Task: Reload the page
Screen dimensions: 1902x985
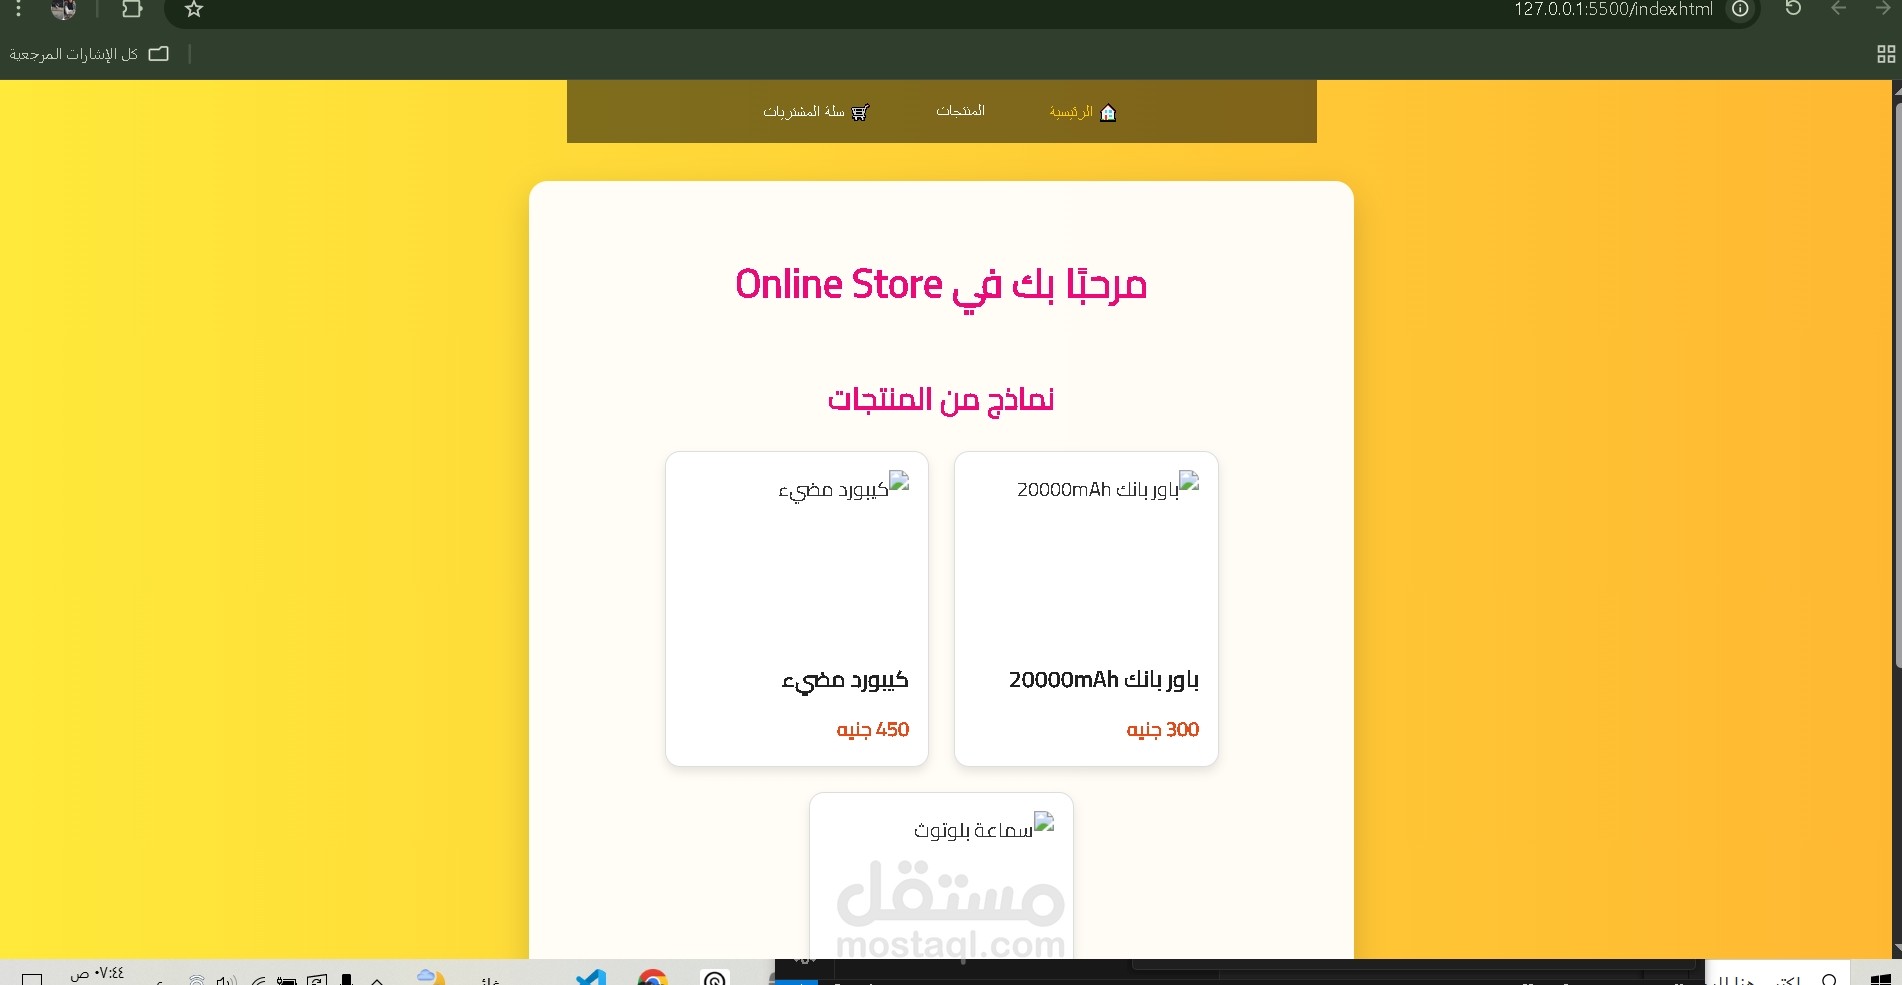Action: pos(1793,9)
